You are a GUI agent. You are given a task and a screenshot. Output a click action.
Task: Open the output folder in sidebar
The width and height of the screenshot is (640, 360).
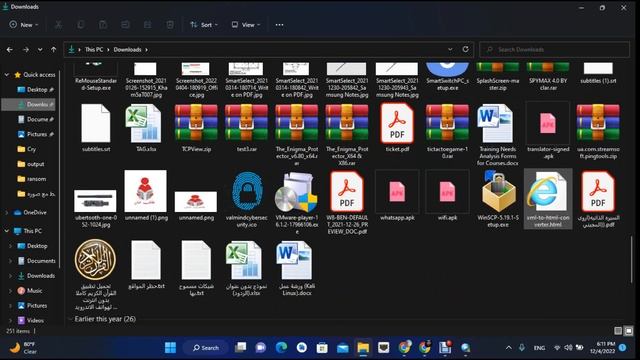(32, 164)
